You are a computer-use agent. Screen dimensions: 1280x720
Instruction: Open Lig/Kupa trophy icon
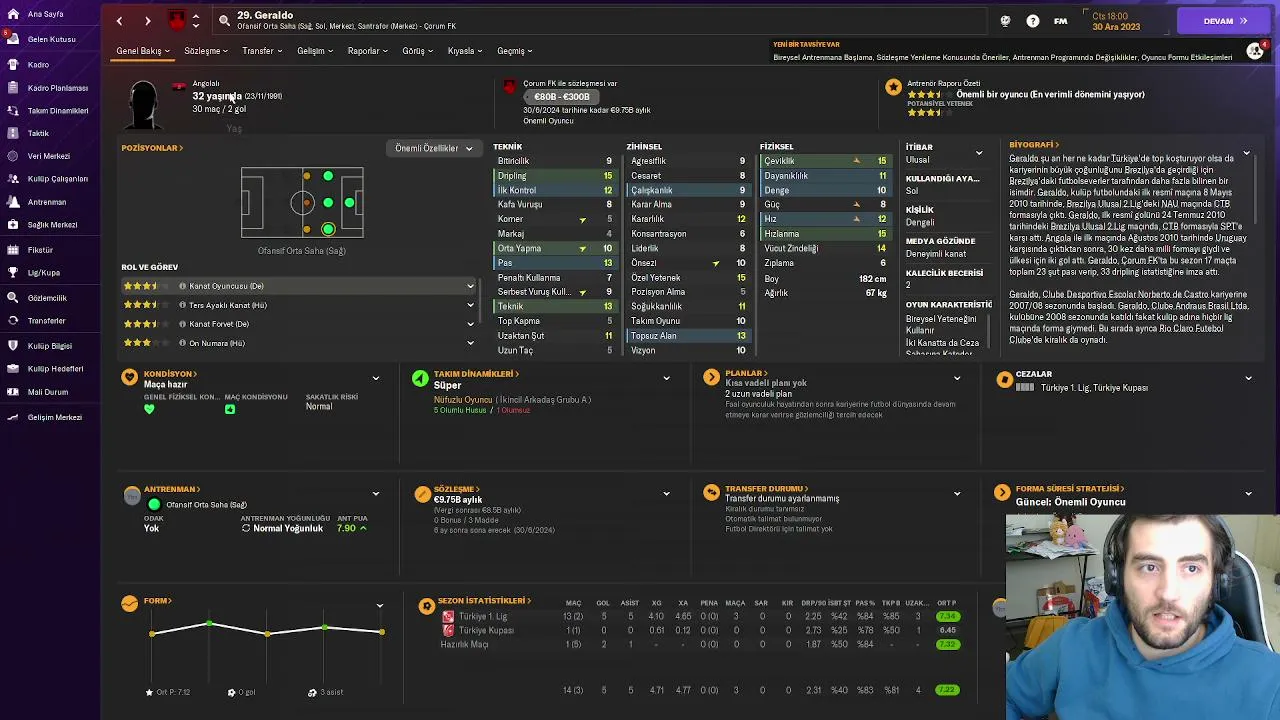tap(12, 272)
